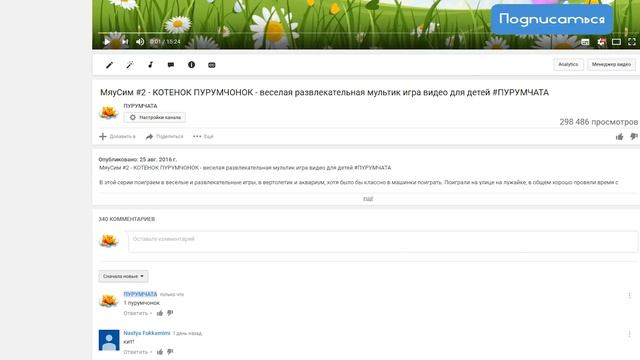
Task: Open the Сначала новые sort dropdown
Action: point(123,276)
